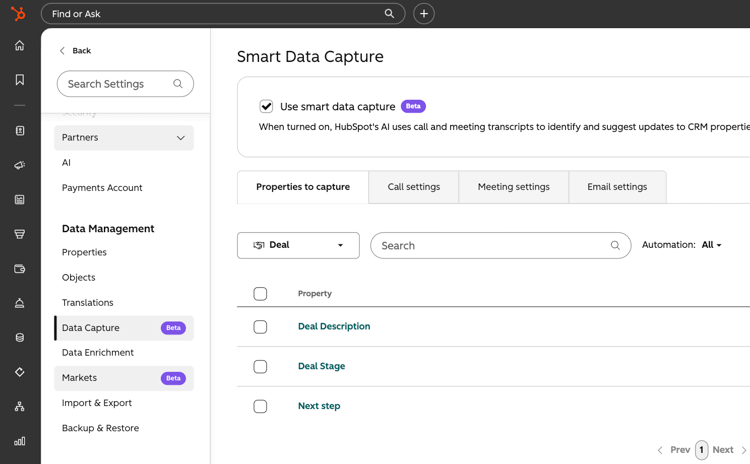This screenshot has width=750, height=464.
Task: Open the Deal Stage property link
Action: coord(321,366)
